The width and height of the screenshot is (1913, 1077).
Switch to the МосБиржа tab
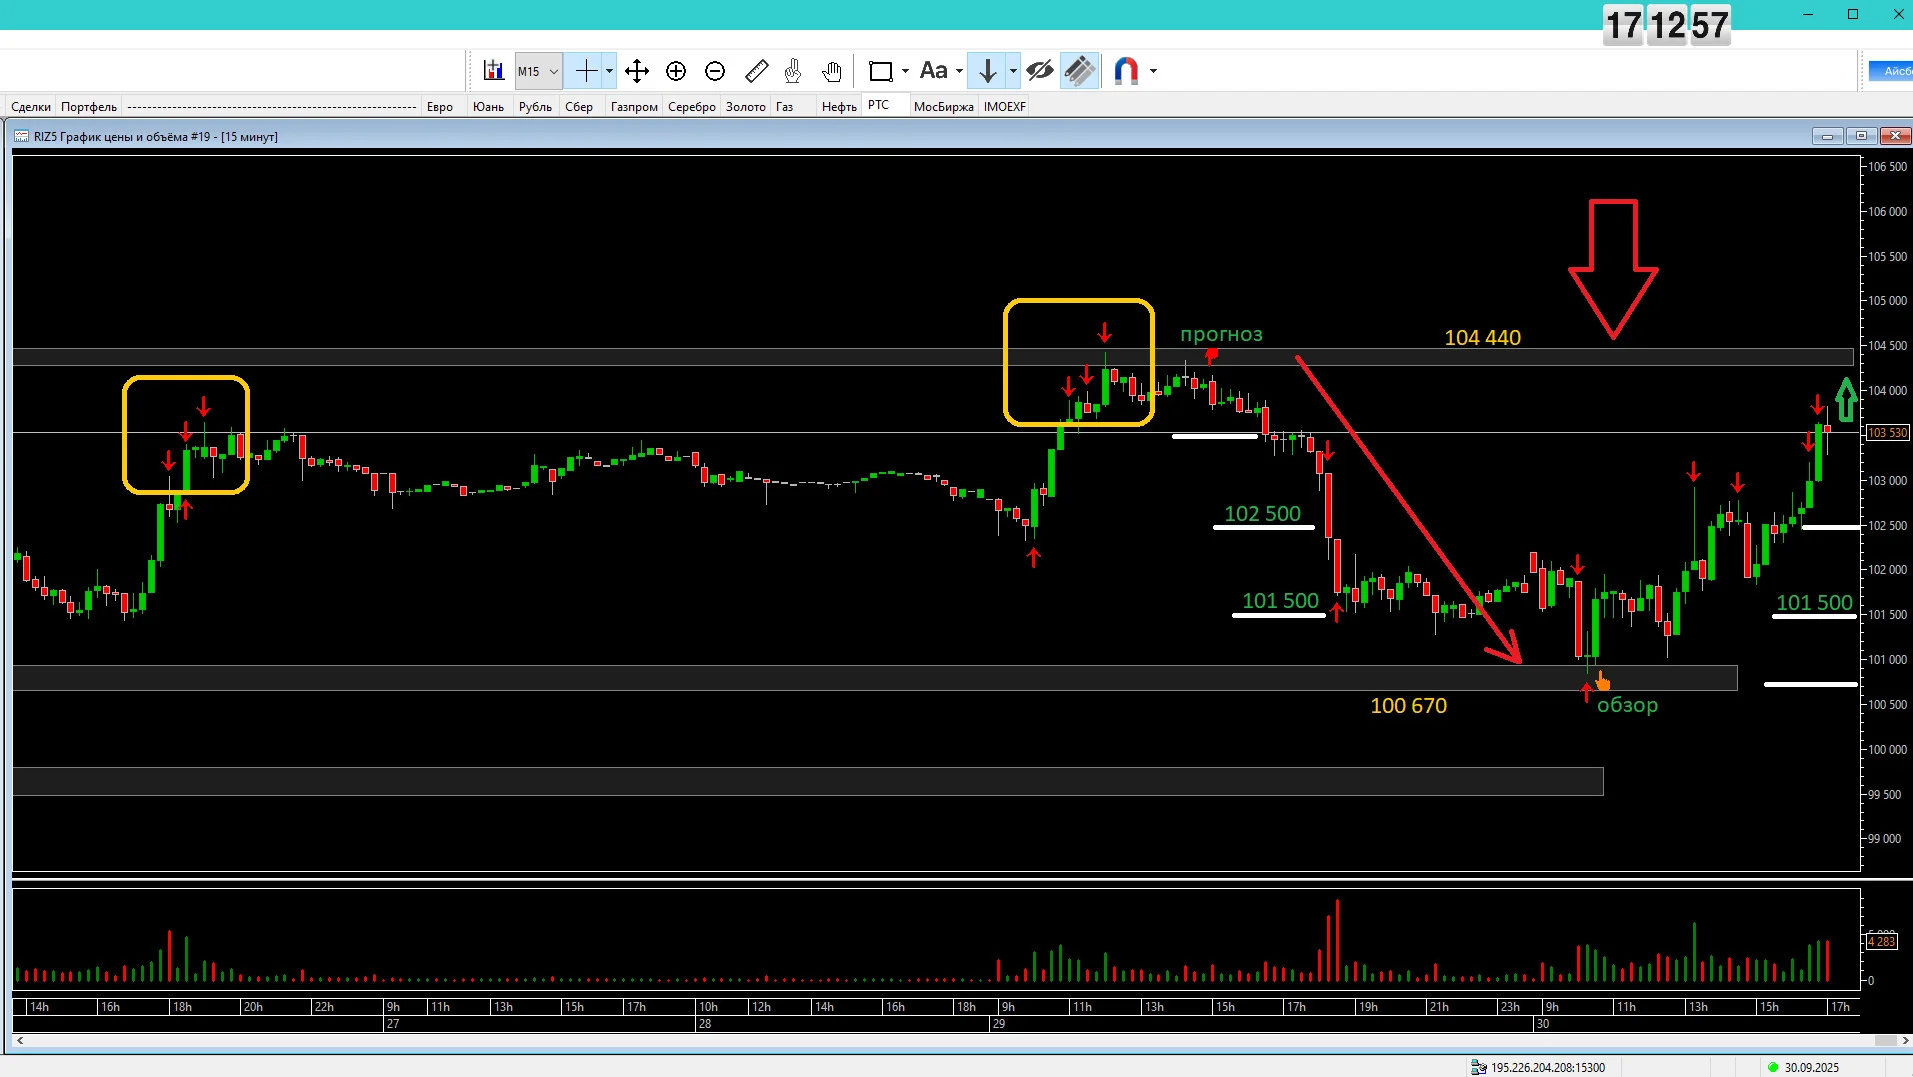943,107
